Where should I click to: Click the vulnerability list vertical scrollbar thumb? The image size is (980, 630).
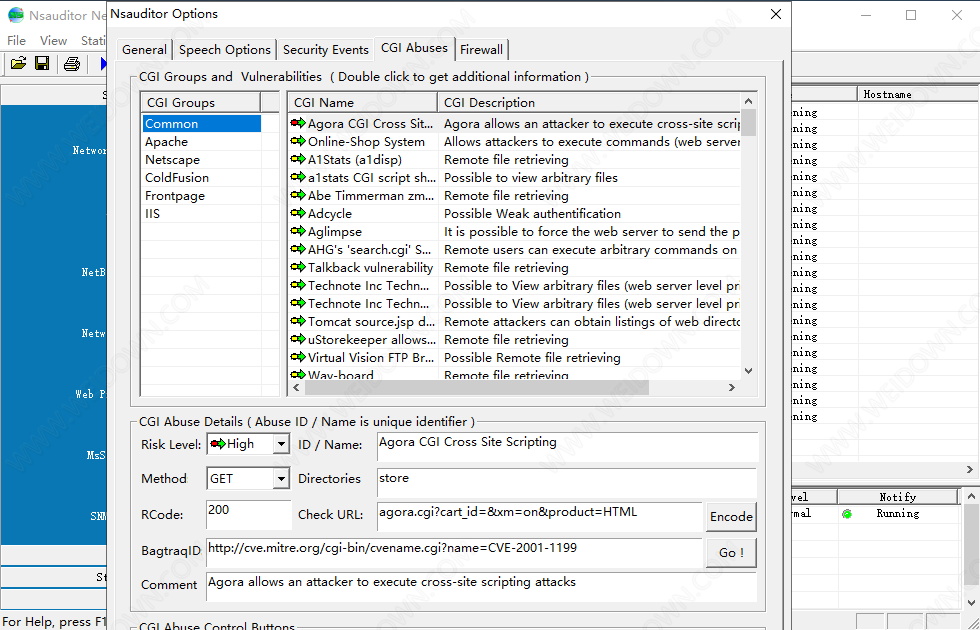[748, 122]
